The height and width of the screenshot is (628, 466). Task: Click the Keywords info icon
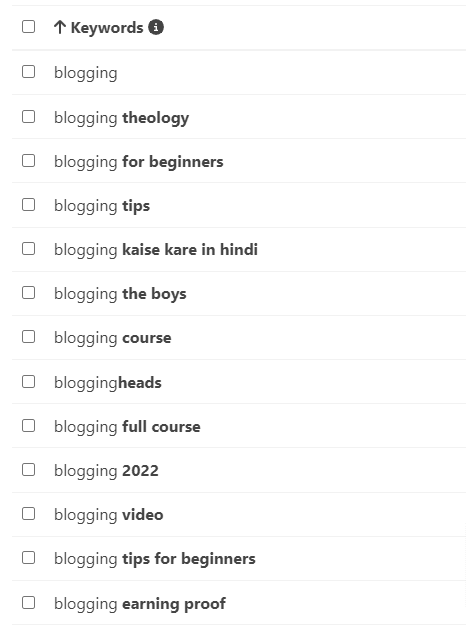tap(156, 27)
